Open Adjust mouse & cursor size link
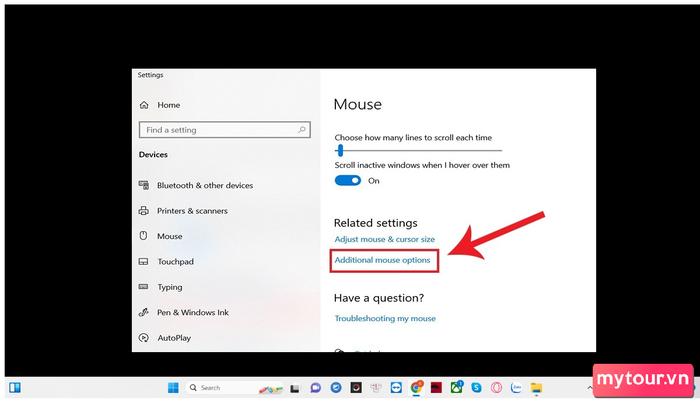Viewport: 700px width, 405px height. click(385, 239)
